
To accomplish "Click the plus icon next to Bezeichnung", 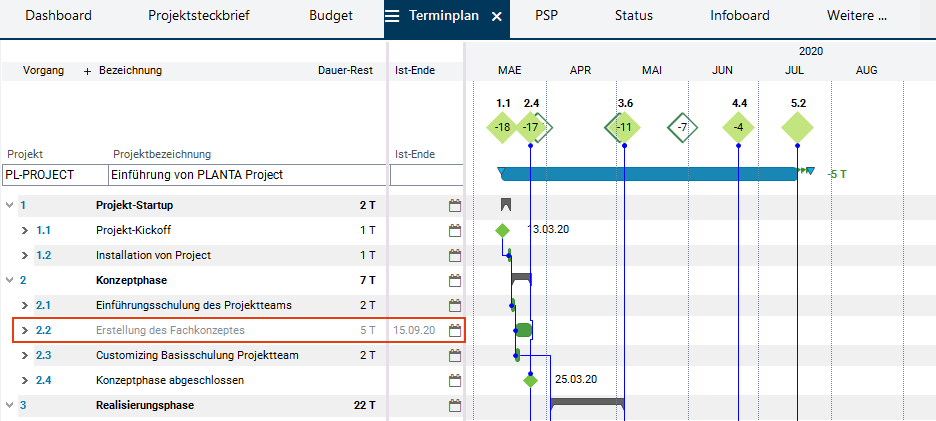I will (x=87, y=71).
